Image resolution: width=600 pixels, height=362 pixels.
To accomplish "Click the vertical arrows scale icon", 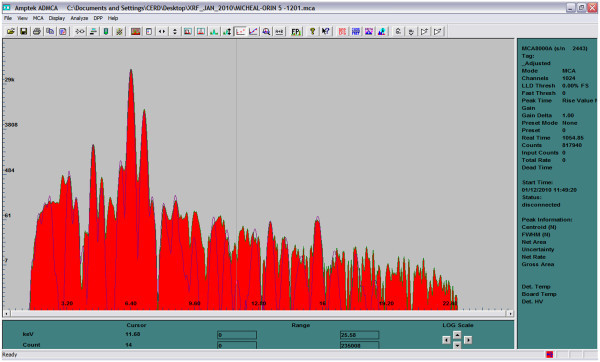I will 174,31.
